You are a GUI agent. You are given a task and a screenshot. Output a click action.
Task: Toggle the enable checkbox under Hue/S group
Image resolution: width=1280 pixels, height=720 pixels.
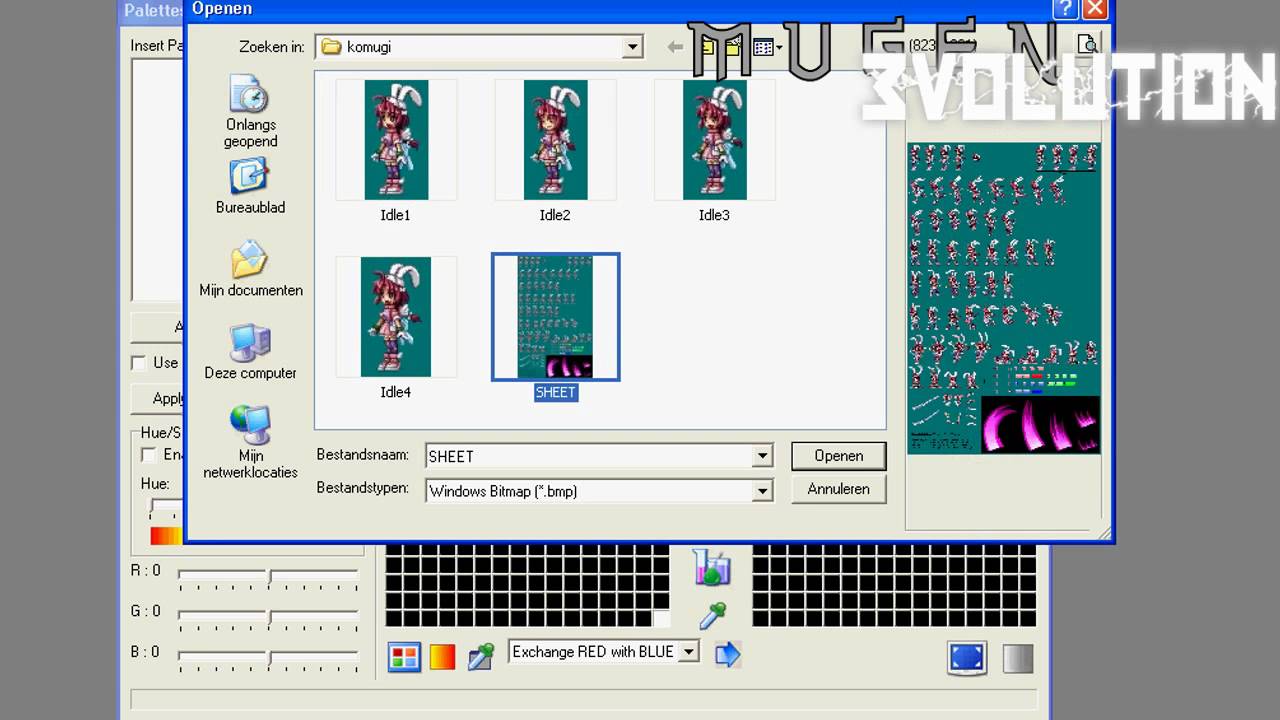point(149,455)
